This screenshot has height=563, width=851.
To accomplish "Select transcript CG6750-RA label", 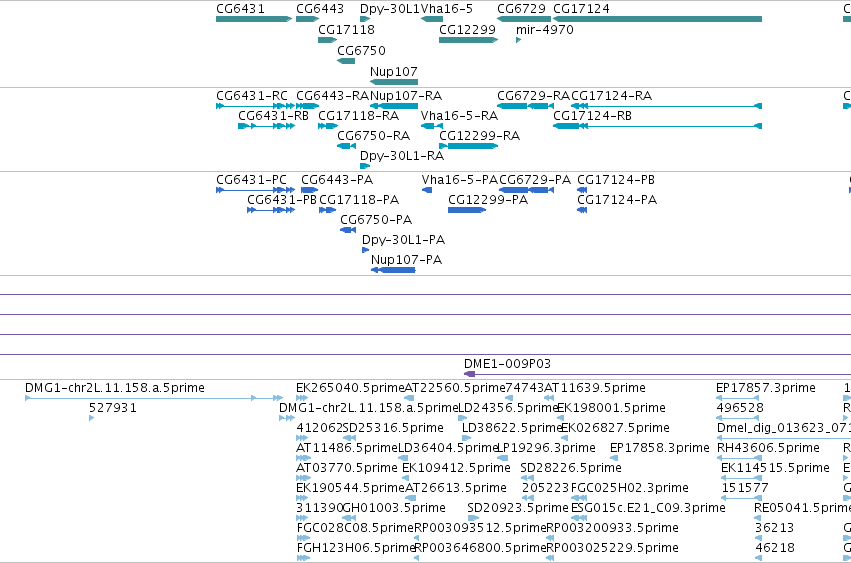I will point(373,136).
